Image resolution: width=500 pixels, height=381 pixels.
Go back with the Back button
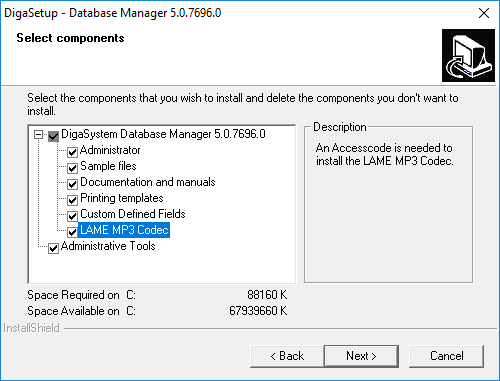coord(287,356)
